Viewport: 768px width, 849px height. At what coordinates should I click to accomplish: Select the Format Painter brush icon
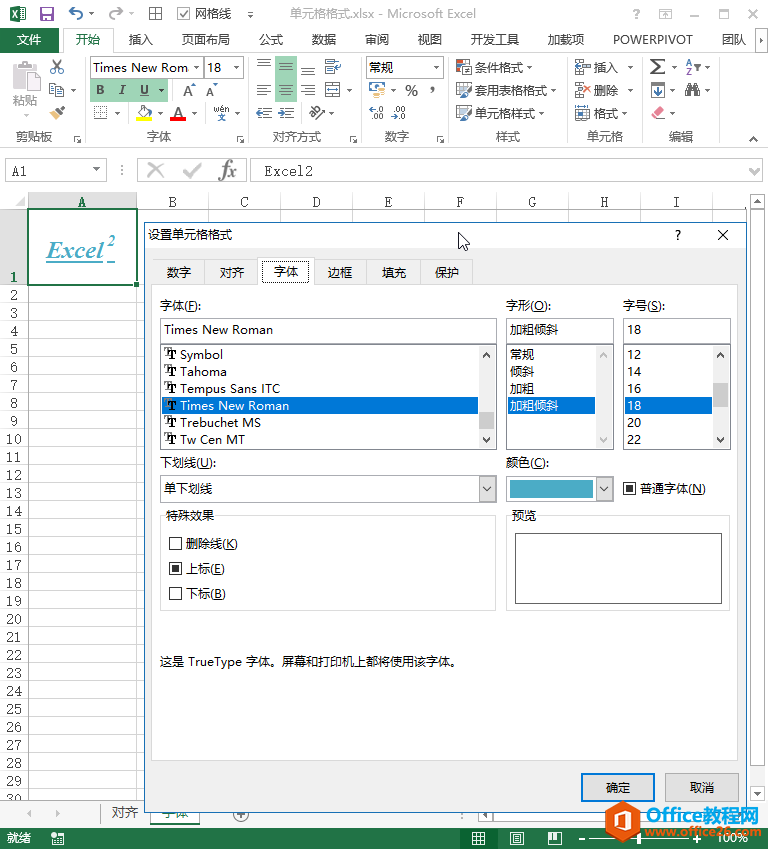57,113
